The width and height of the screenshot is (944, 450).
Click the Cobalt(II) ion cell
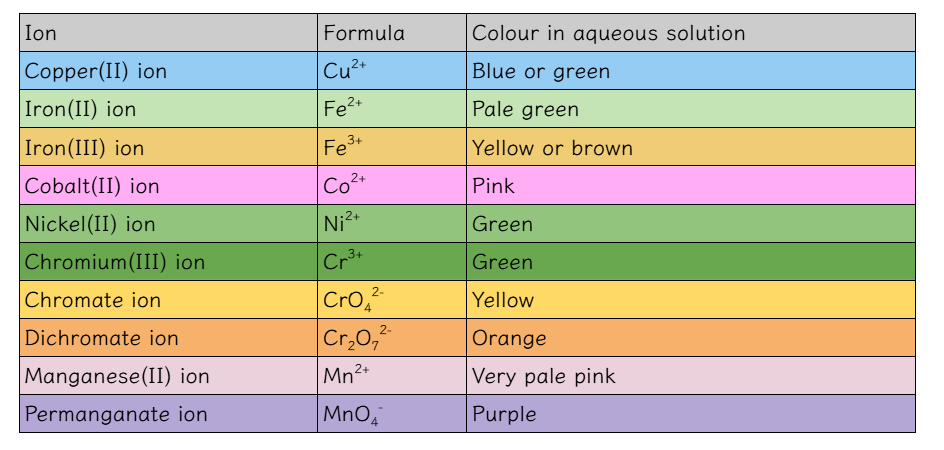pyautogui.click(x=169, y=185)
